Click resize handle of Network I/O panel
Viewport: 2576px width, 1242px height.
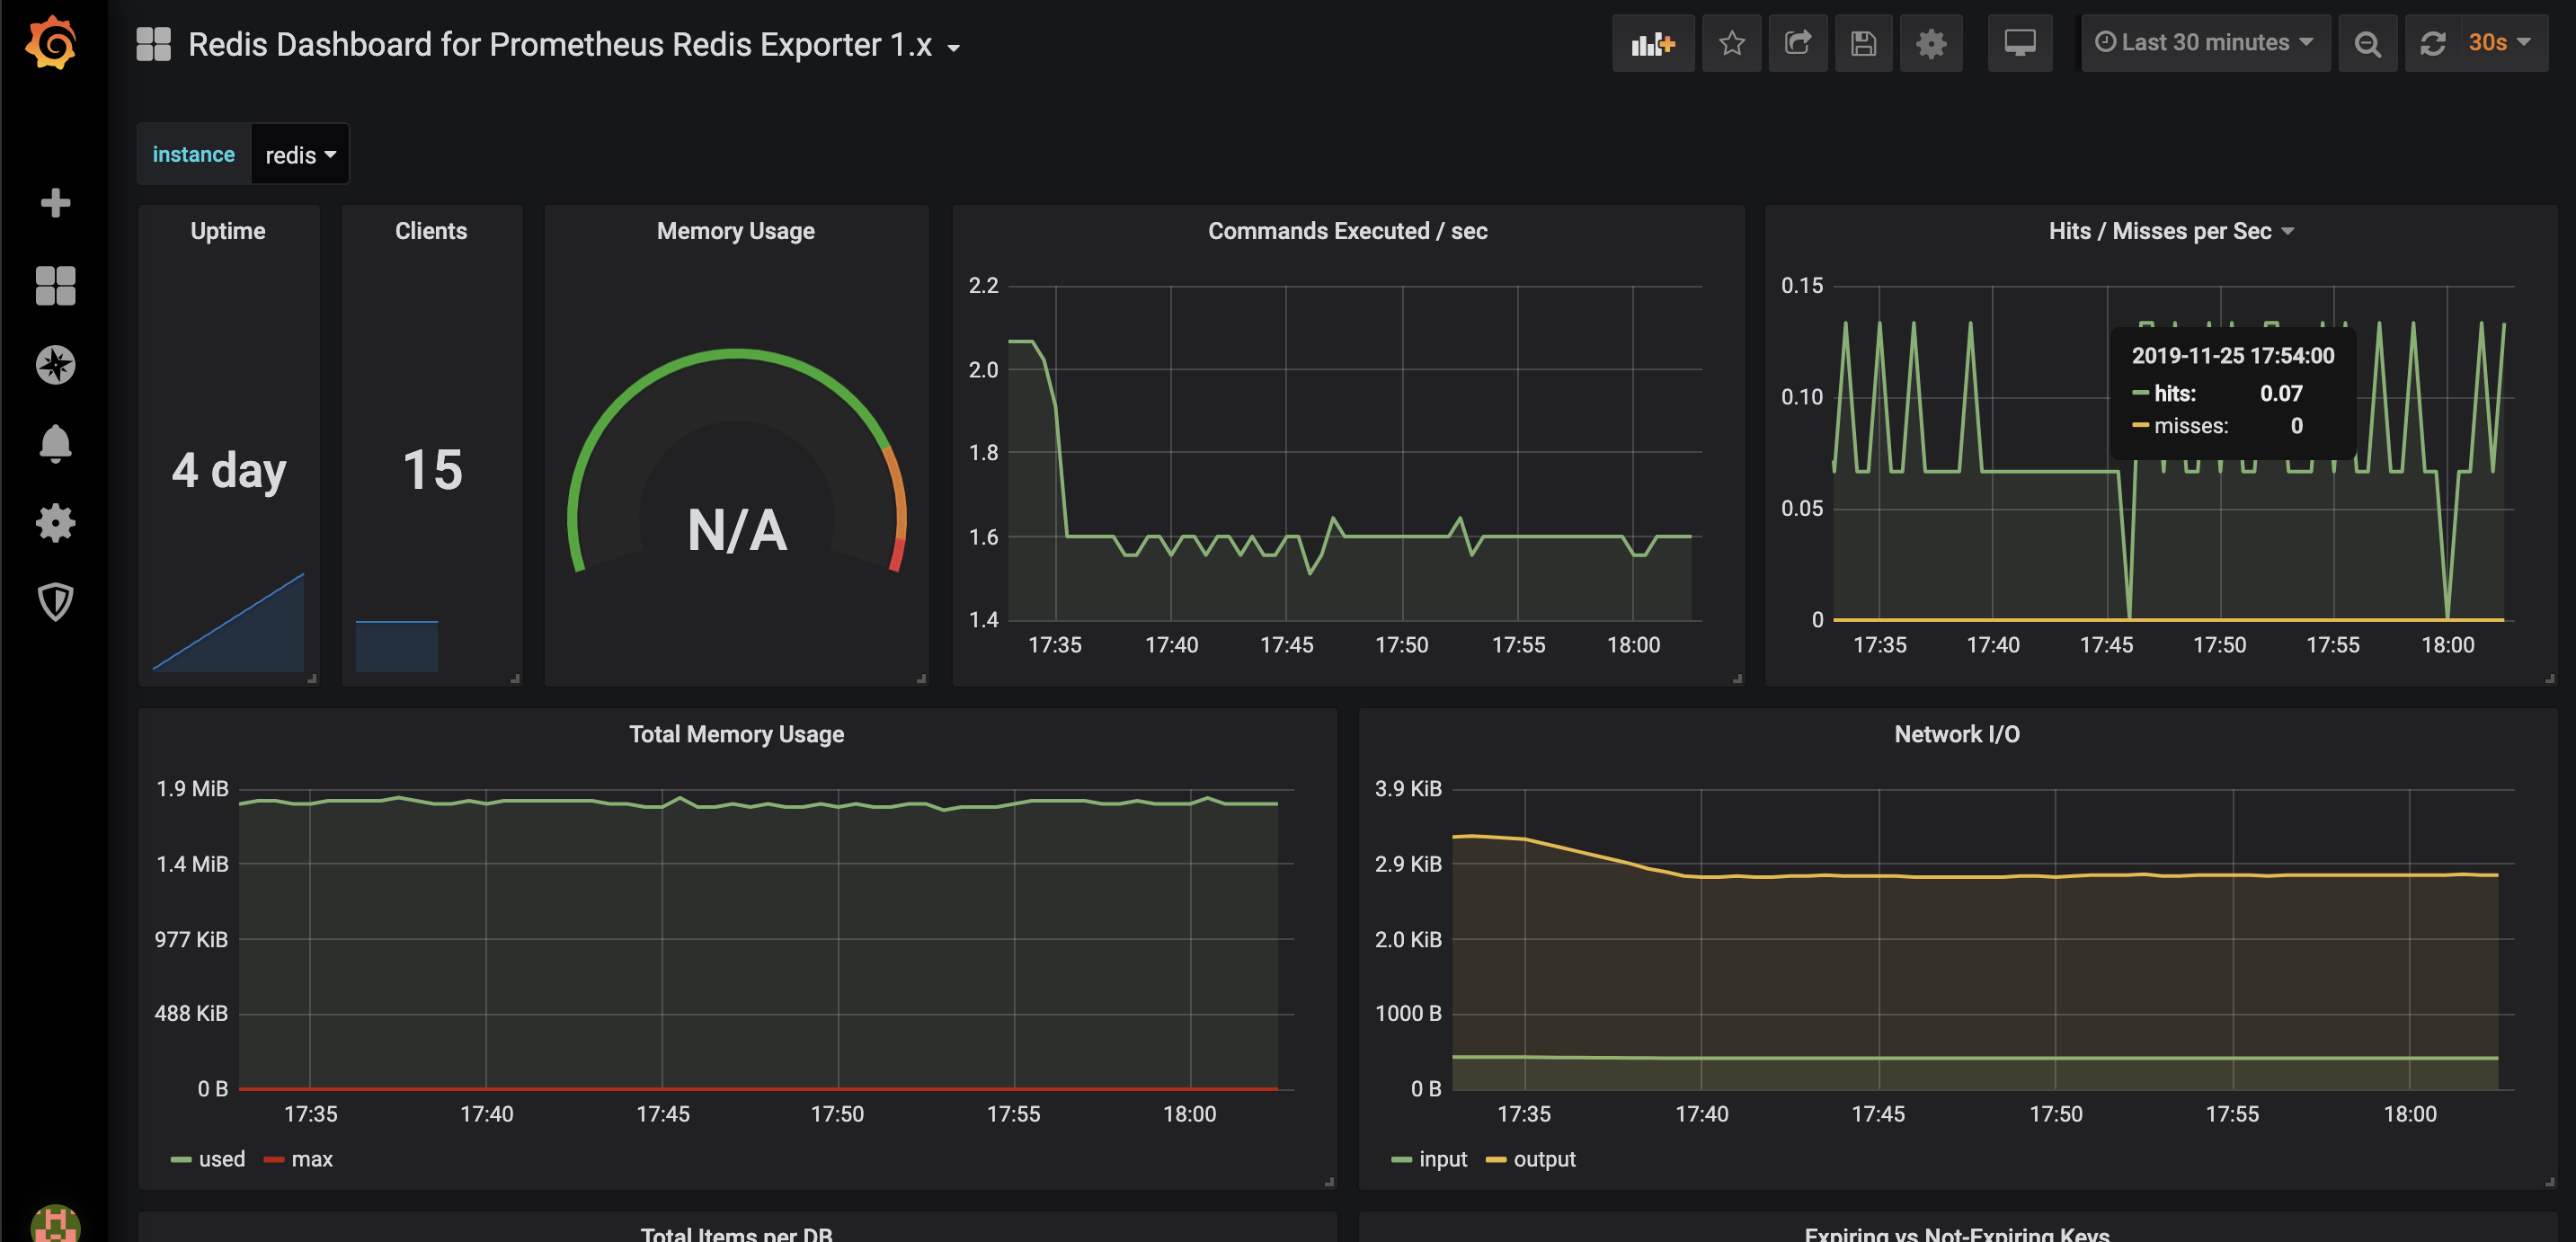(x=2549, y=1181)
